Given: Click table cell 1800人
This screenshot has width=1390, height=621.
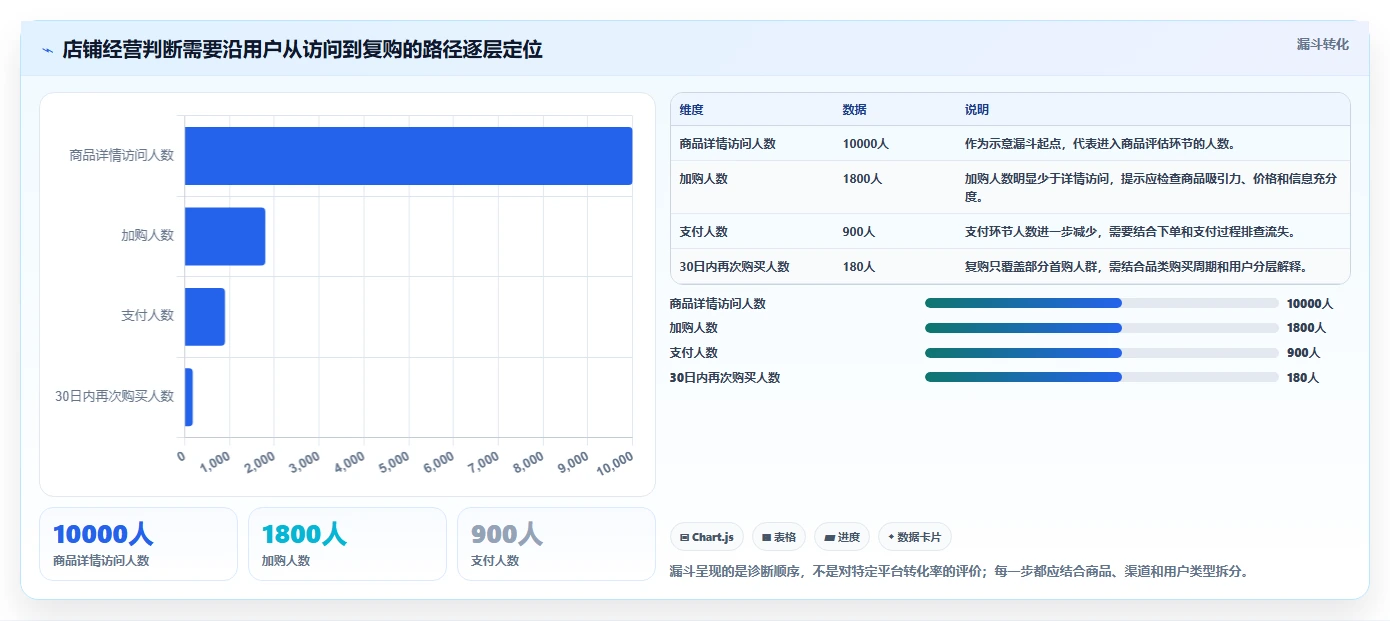Looking at the screenshot, I should 862,179.
